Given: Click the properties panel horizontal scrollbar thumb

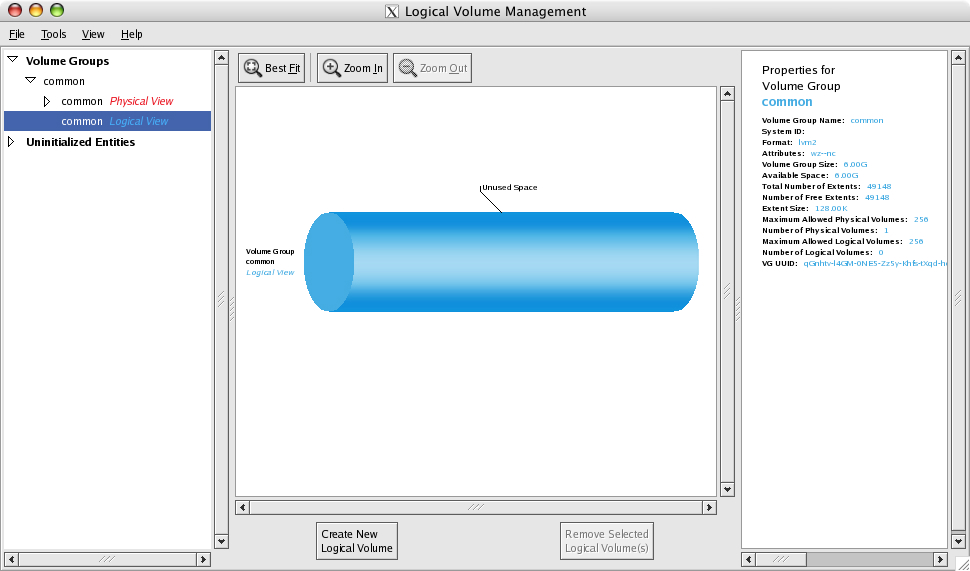Looking at the screenshot, I should coord(780,559).
